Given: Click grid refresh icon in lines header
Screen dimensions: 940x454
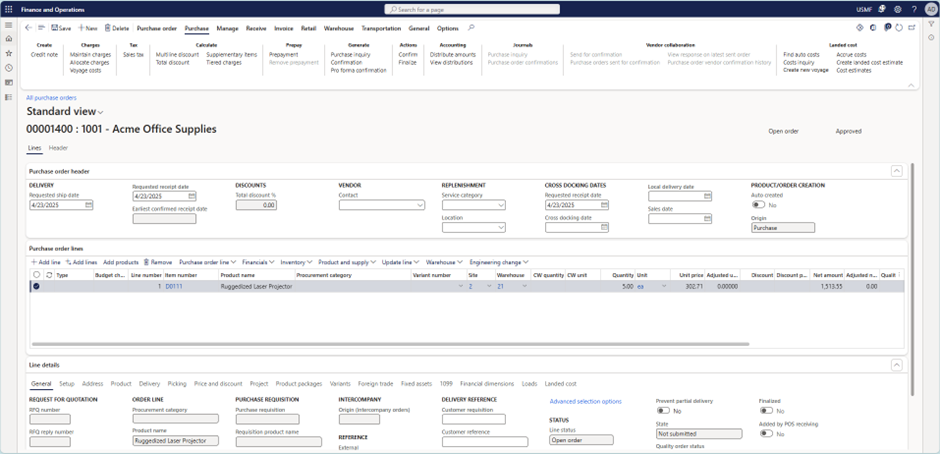Looking at the screenshot, I should coord(49,275).
